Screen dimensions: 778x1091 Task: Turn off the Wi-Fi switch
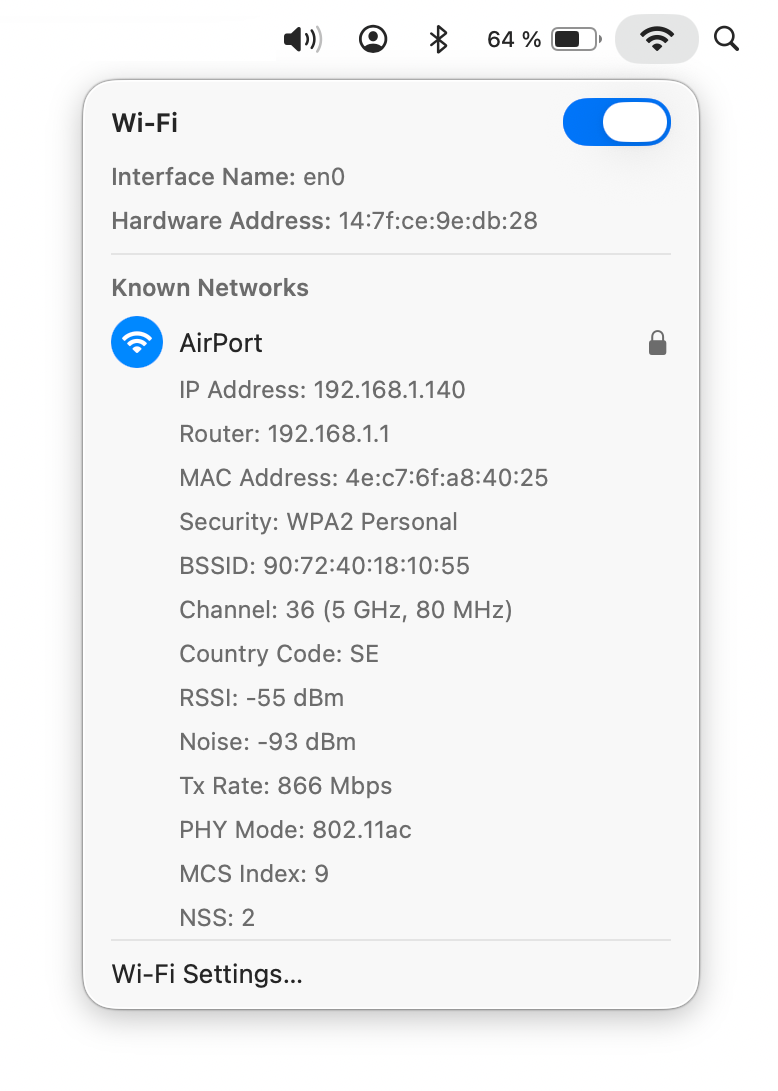point(616,122)
